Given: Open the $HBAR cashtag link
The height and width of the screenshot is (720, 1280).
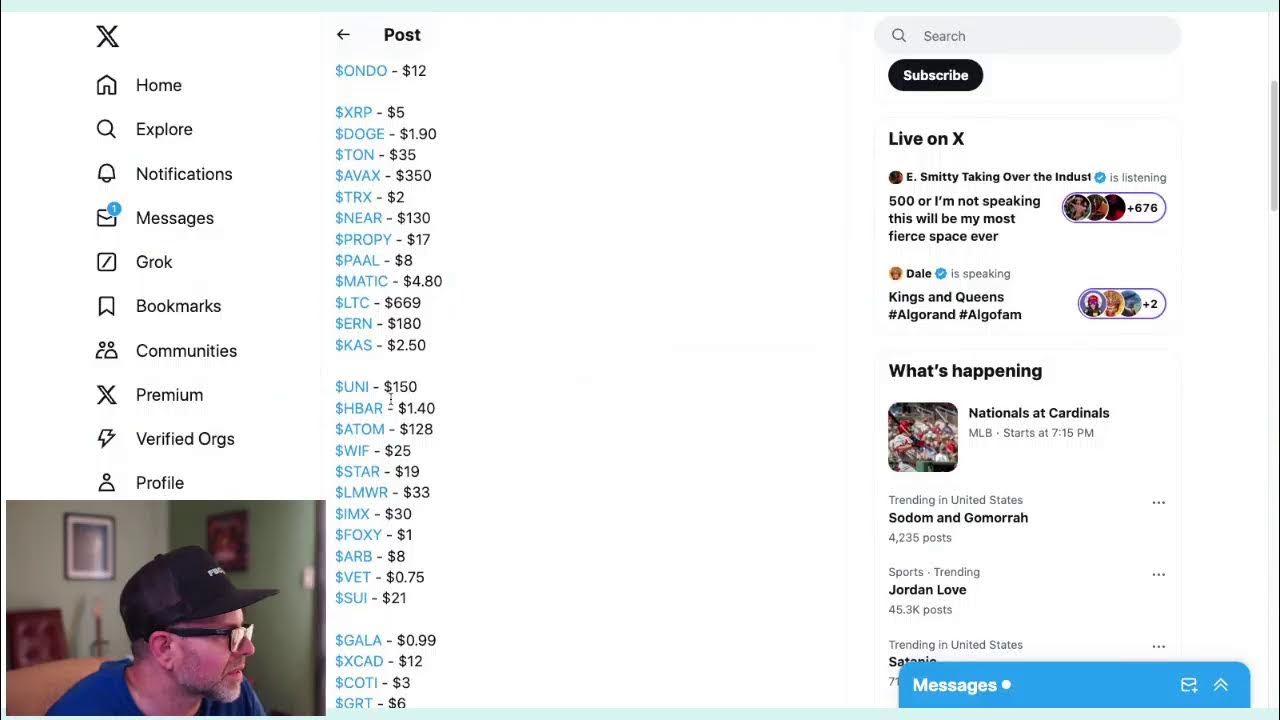Looking at the screenshot, I should tap(359, 408).
